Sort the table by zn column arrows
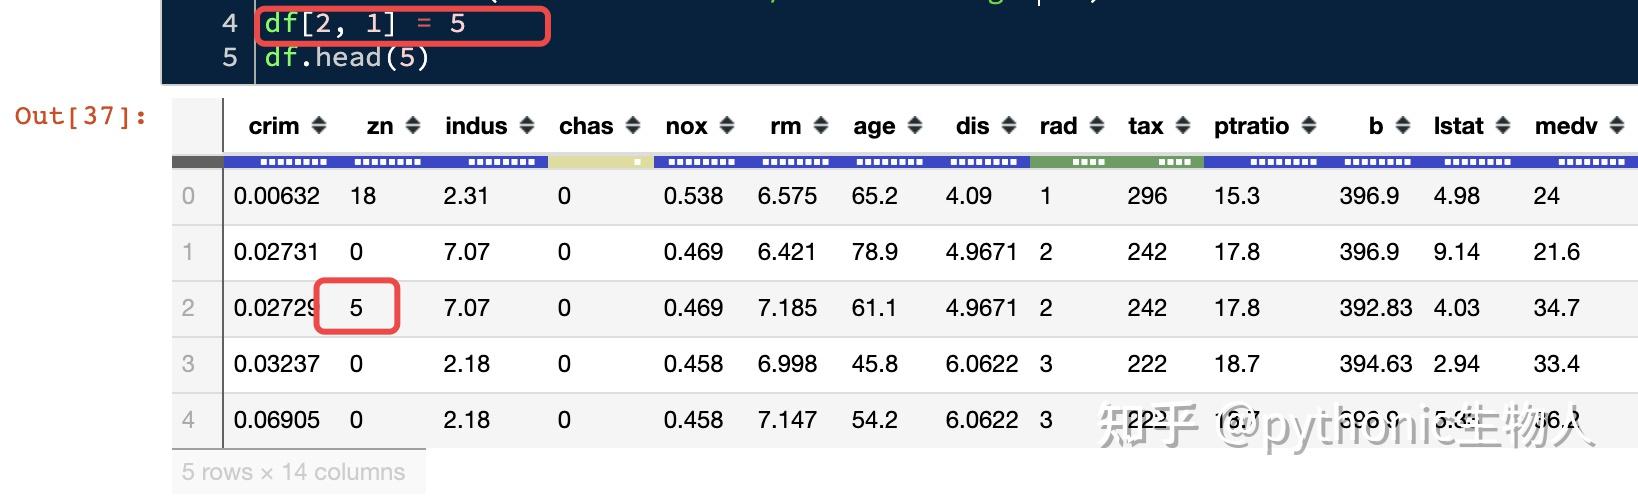Screen dimensions: 1638x498 [x=412, y=126]
